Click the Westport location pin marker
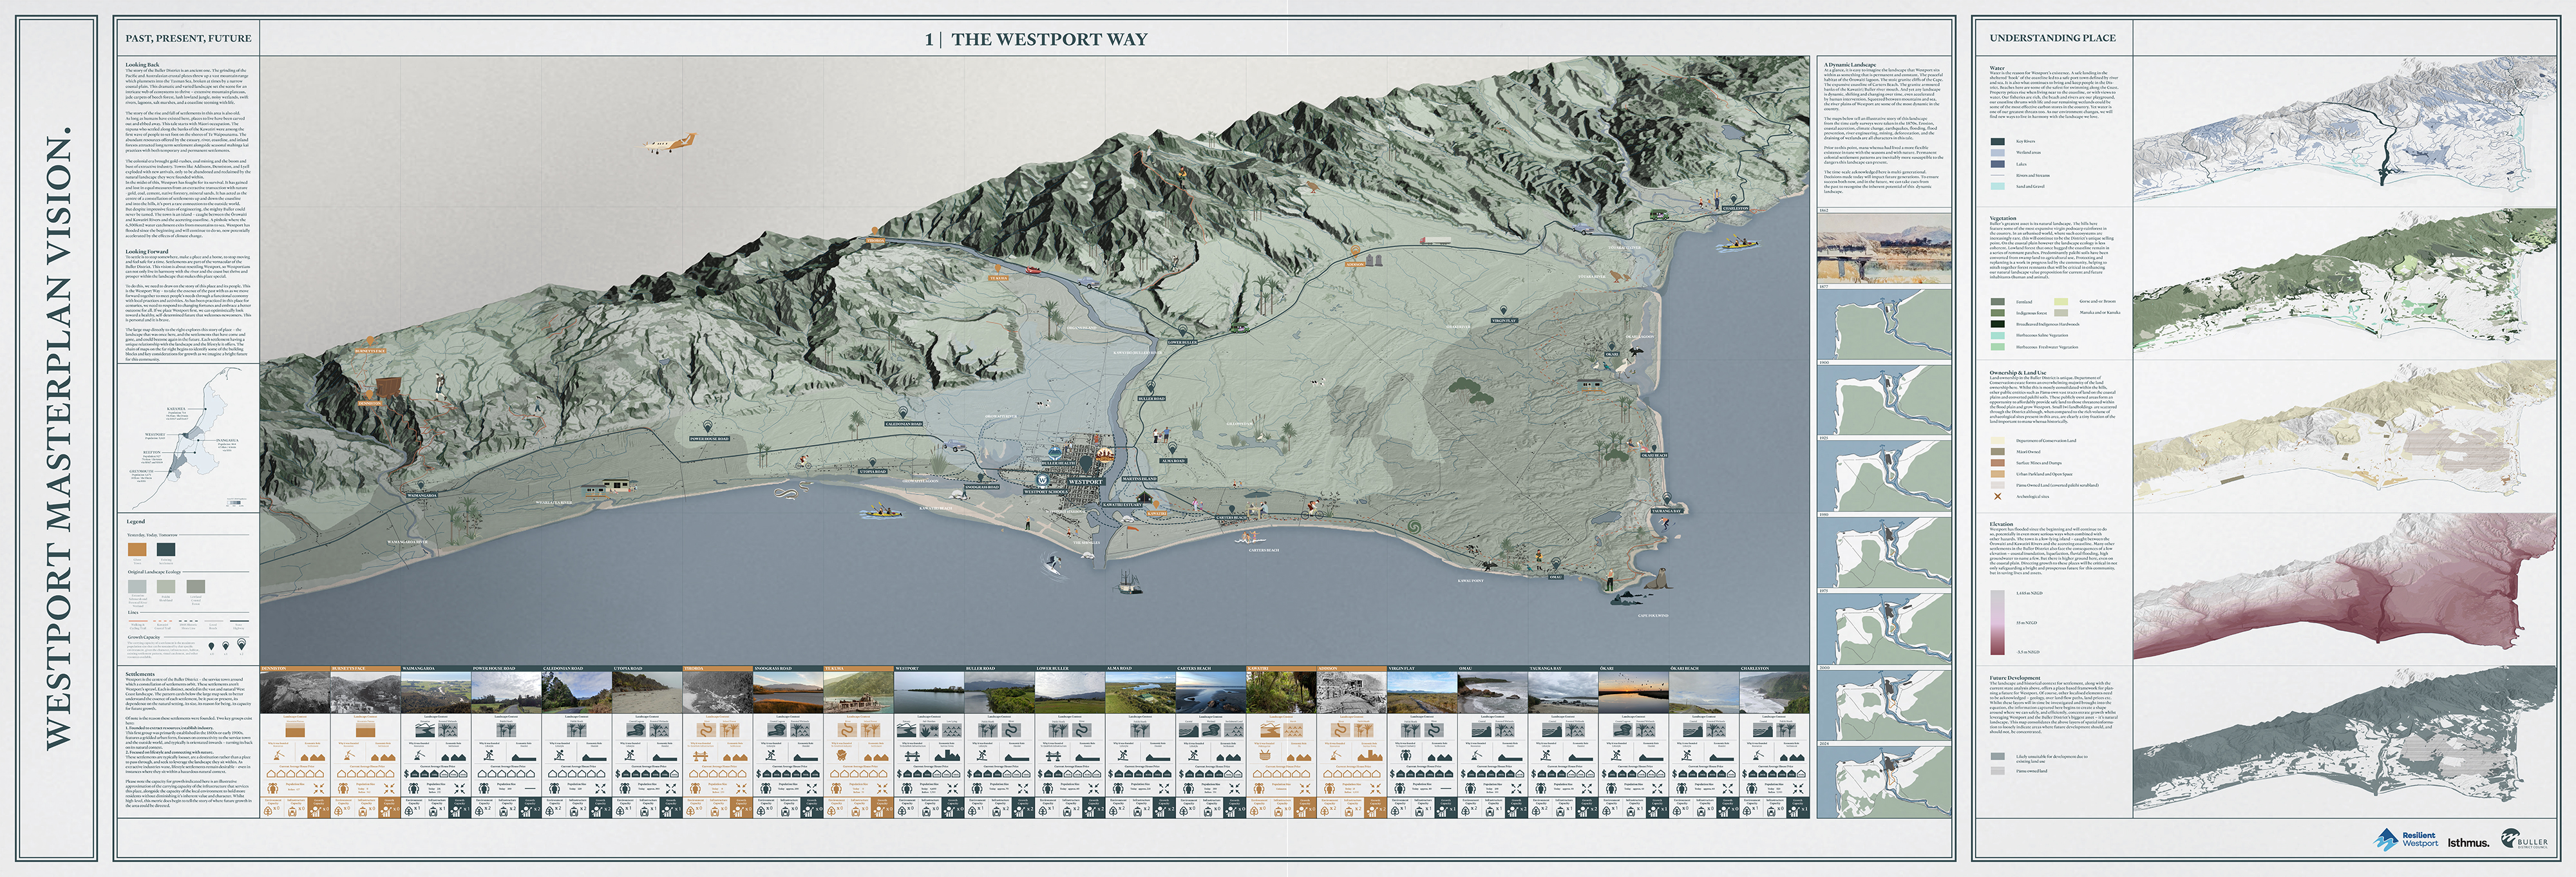Screen dimensions: 2576x877 (x=1086, y=464)
